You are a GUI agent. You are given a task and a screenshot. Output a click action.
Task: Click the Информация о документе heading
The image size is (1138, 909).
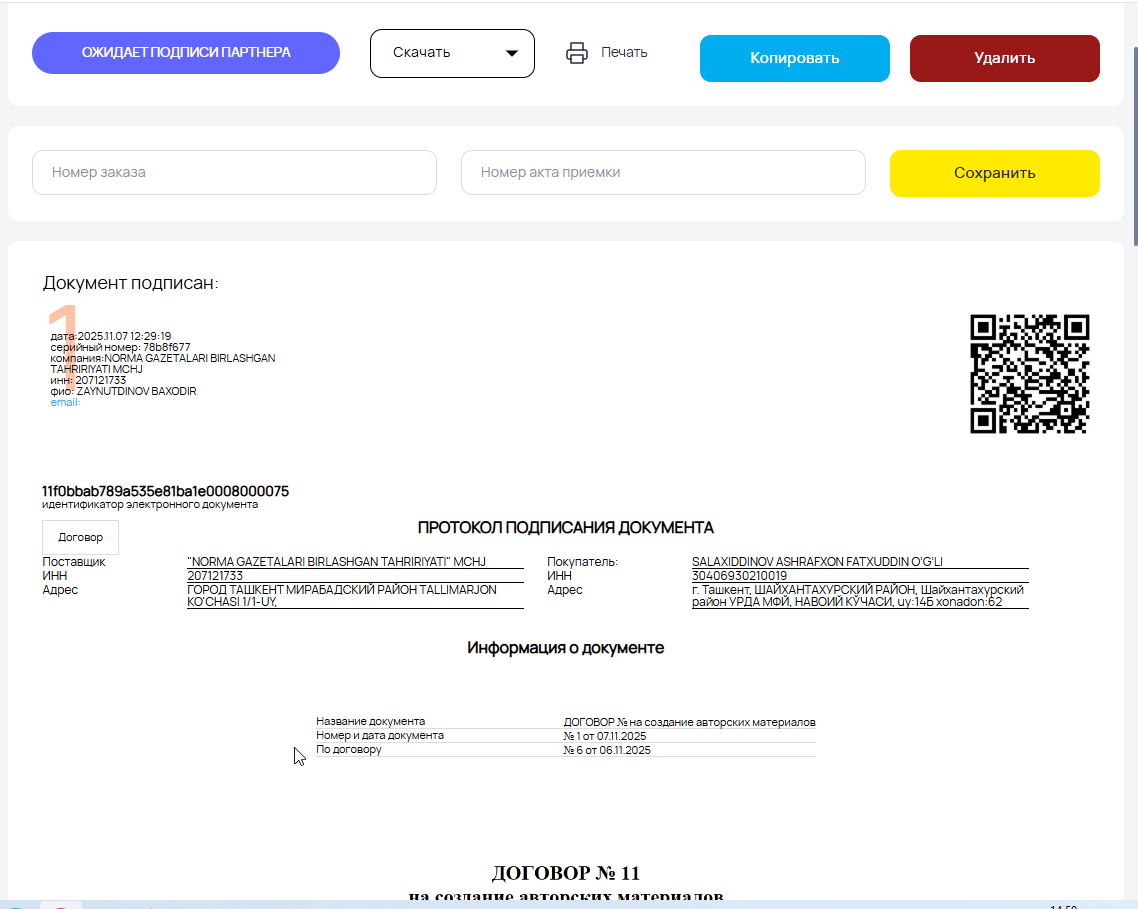point(565,648)
